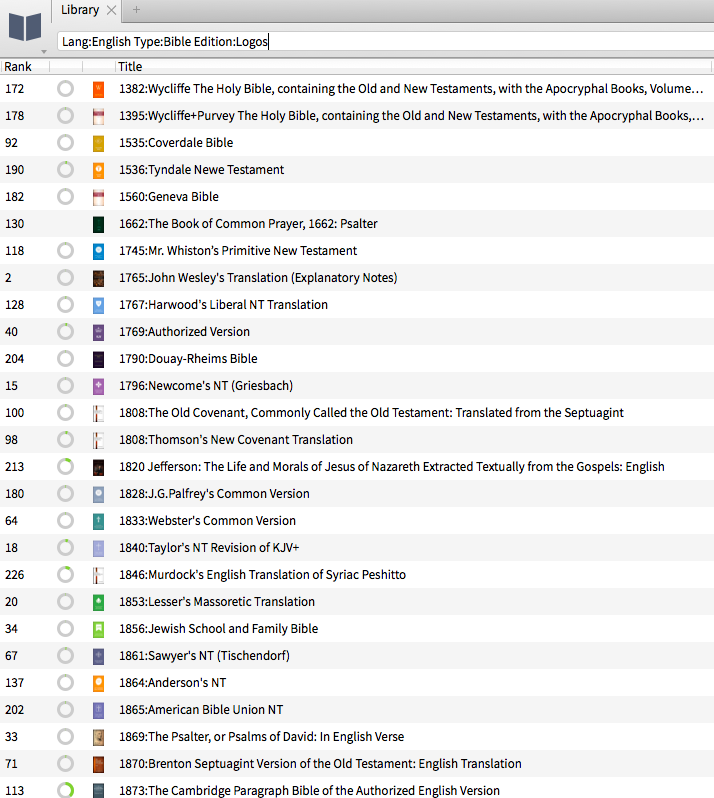The image size is (714, 798).
Task: Click cover icon of 1662 Book of Common Prayer
Action: [x=98, y=224]
